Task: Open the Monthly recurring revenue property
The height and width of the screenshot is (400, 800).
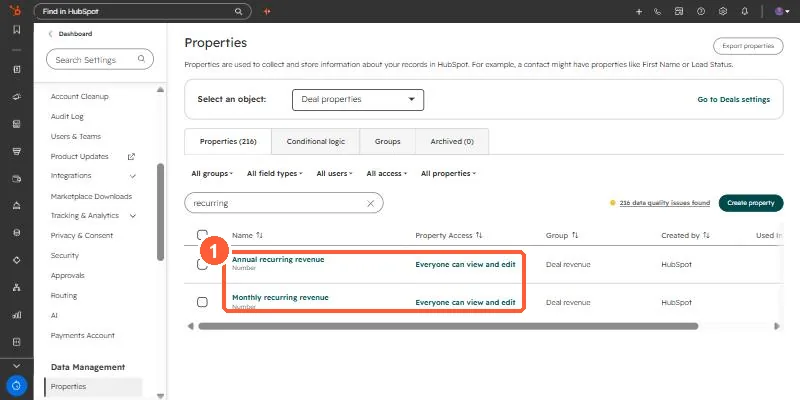Action: click(280, 297)
